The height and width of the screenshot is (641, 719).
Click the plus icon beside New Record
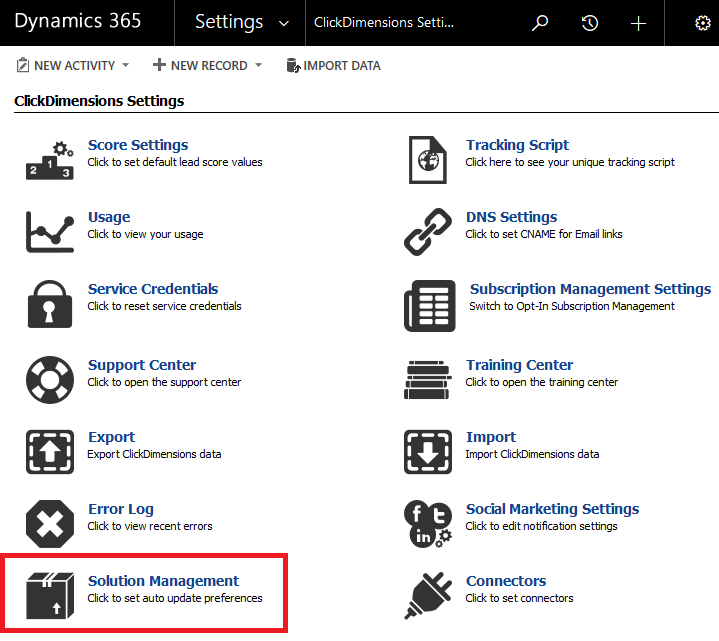coord(159,65)
